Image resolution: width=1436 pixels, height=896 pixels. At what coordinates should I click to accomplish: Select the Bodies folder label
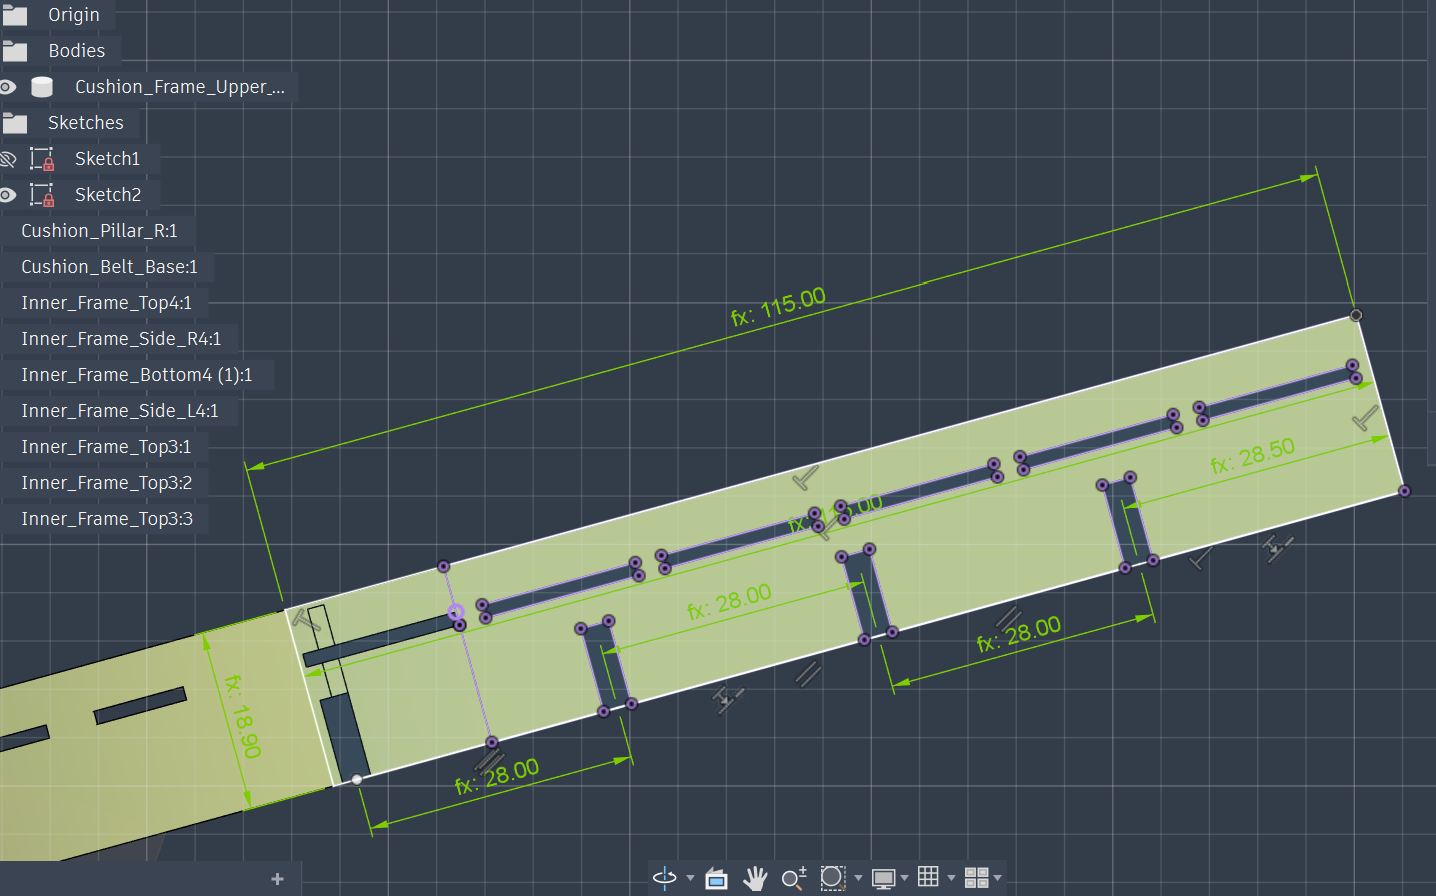pos(77,51)
